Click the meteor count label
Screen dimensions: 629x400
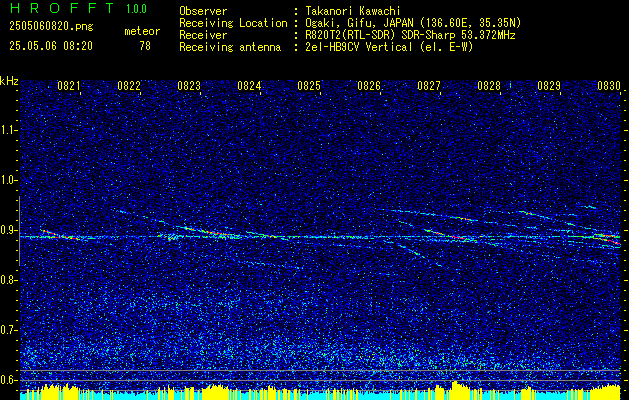tap(142, 31)
